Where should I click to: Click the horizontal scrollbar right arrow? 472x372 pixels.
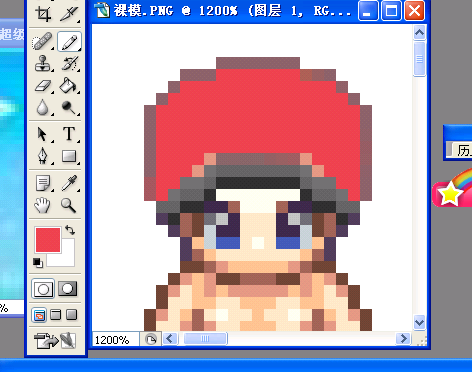(x=403, y=339)
